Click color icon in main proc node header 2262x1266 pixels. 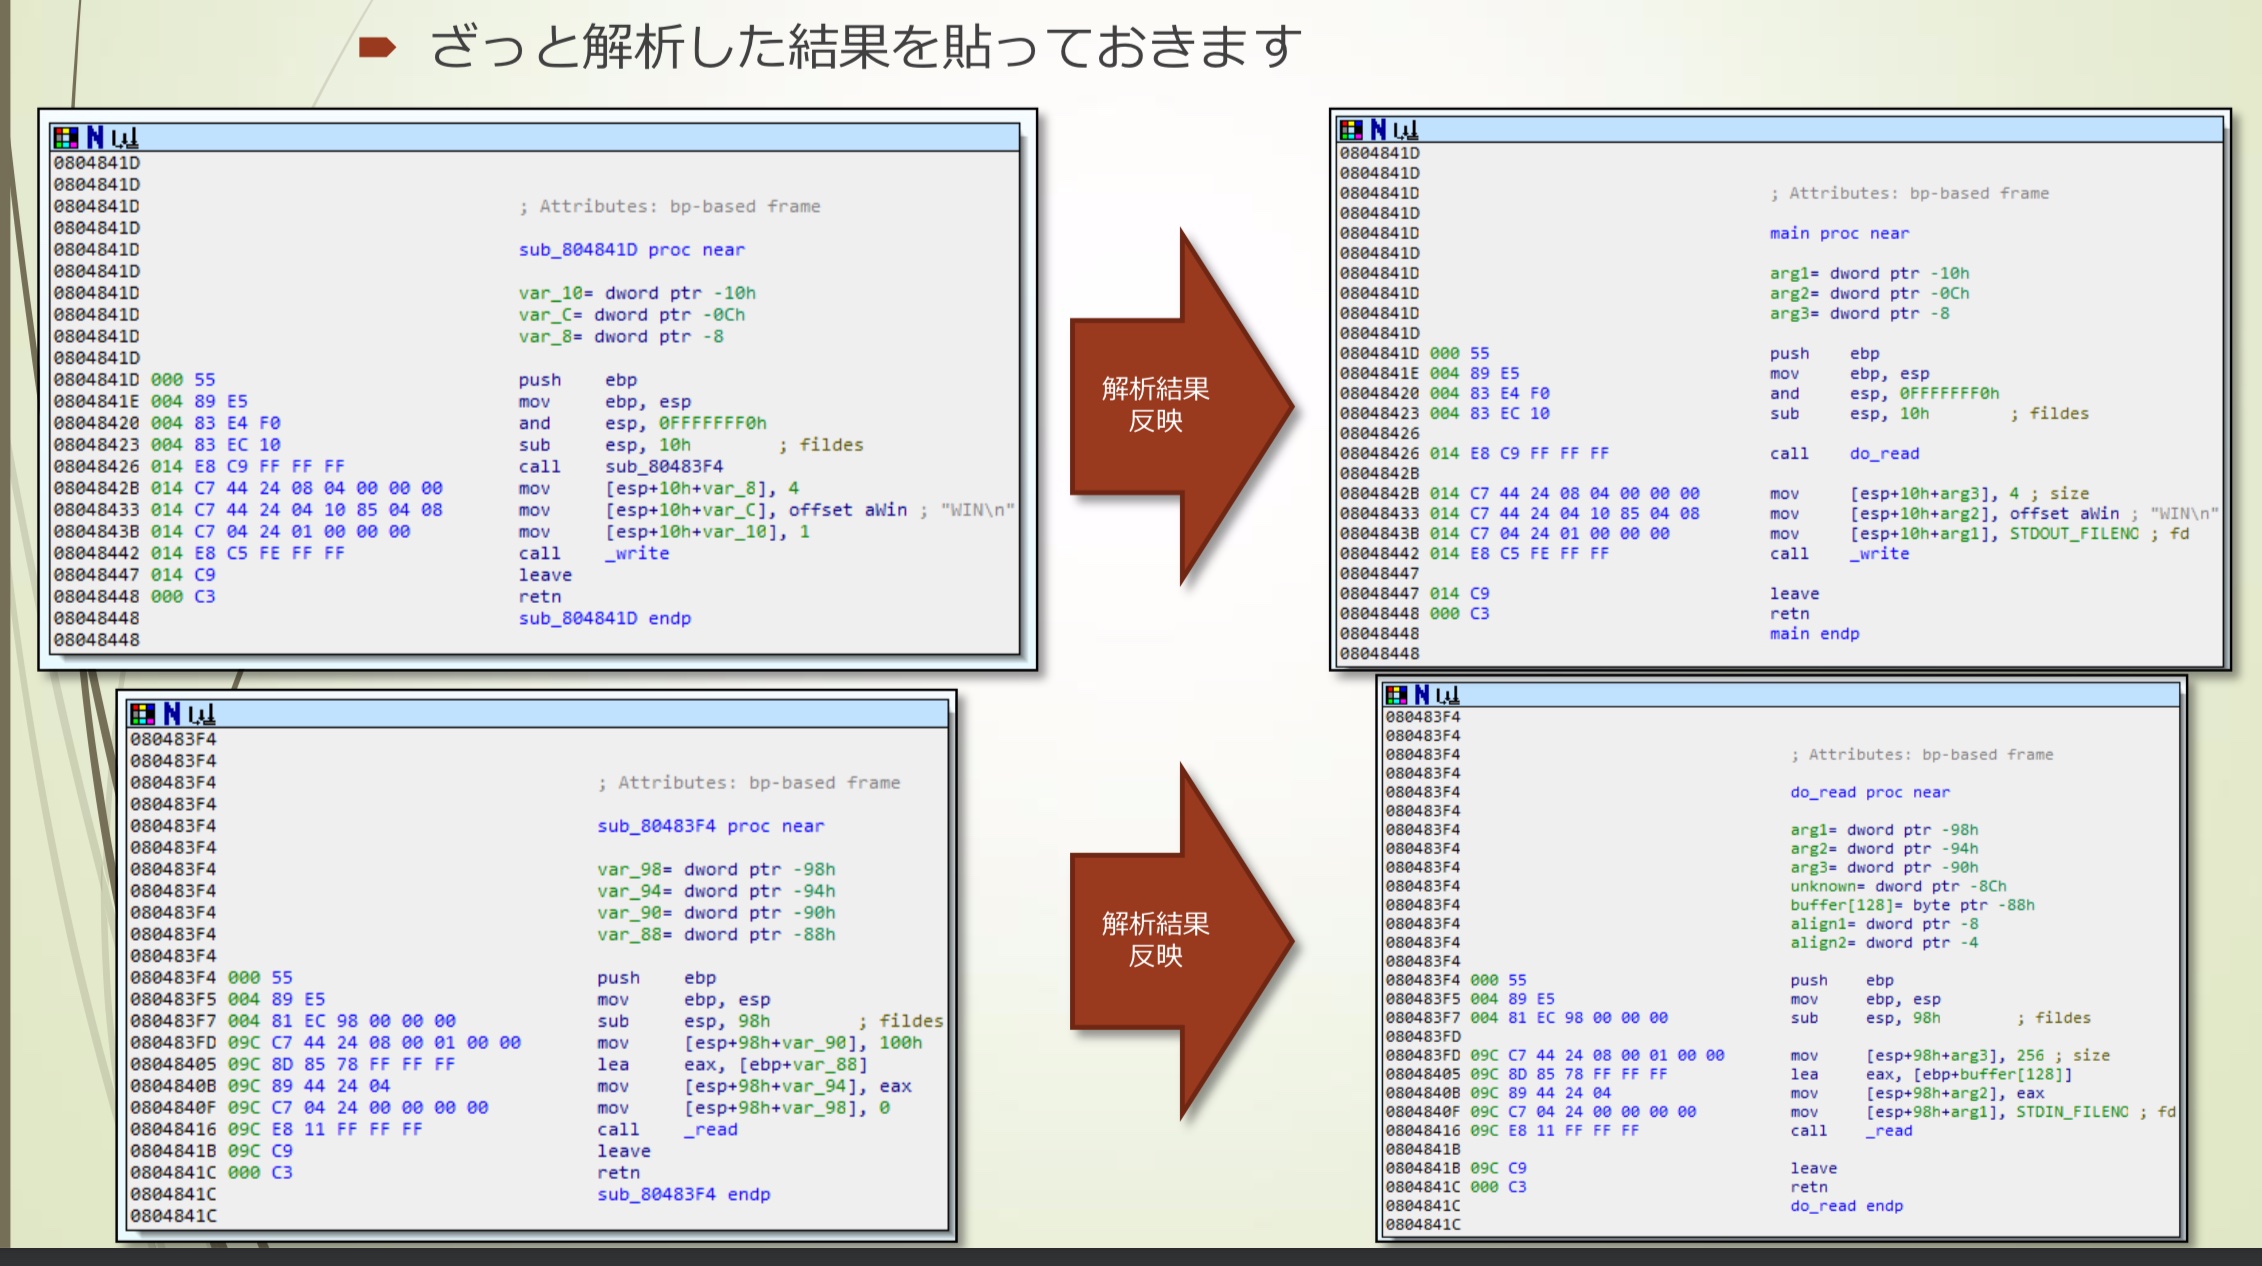(x=1351, y=129)
